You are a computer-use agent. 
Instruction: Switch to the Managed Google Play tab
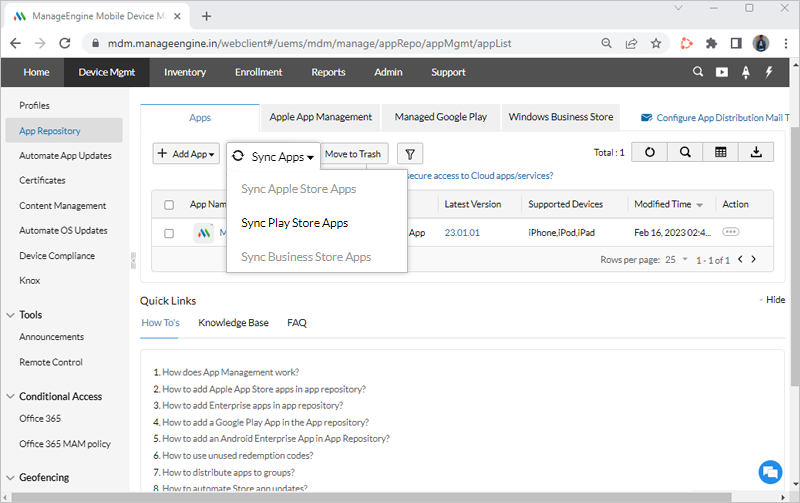pos(441,117)
